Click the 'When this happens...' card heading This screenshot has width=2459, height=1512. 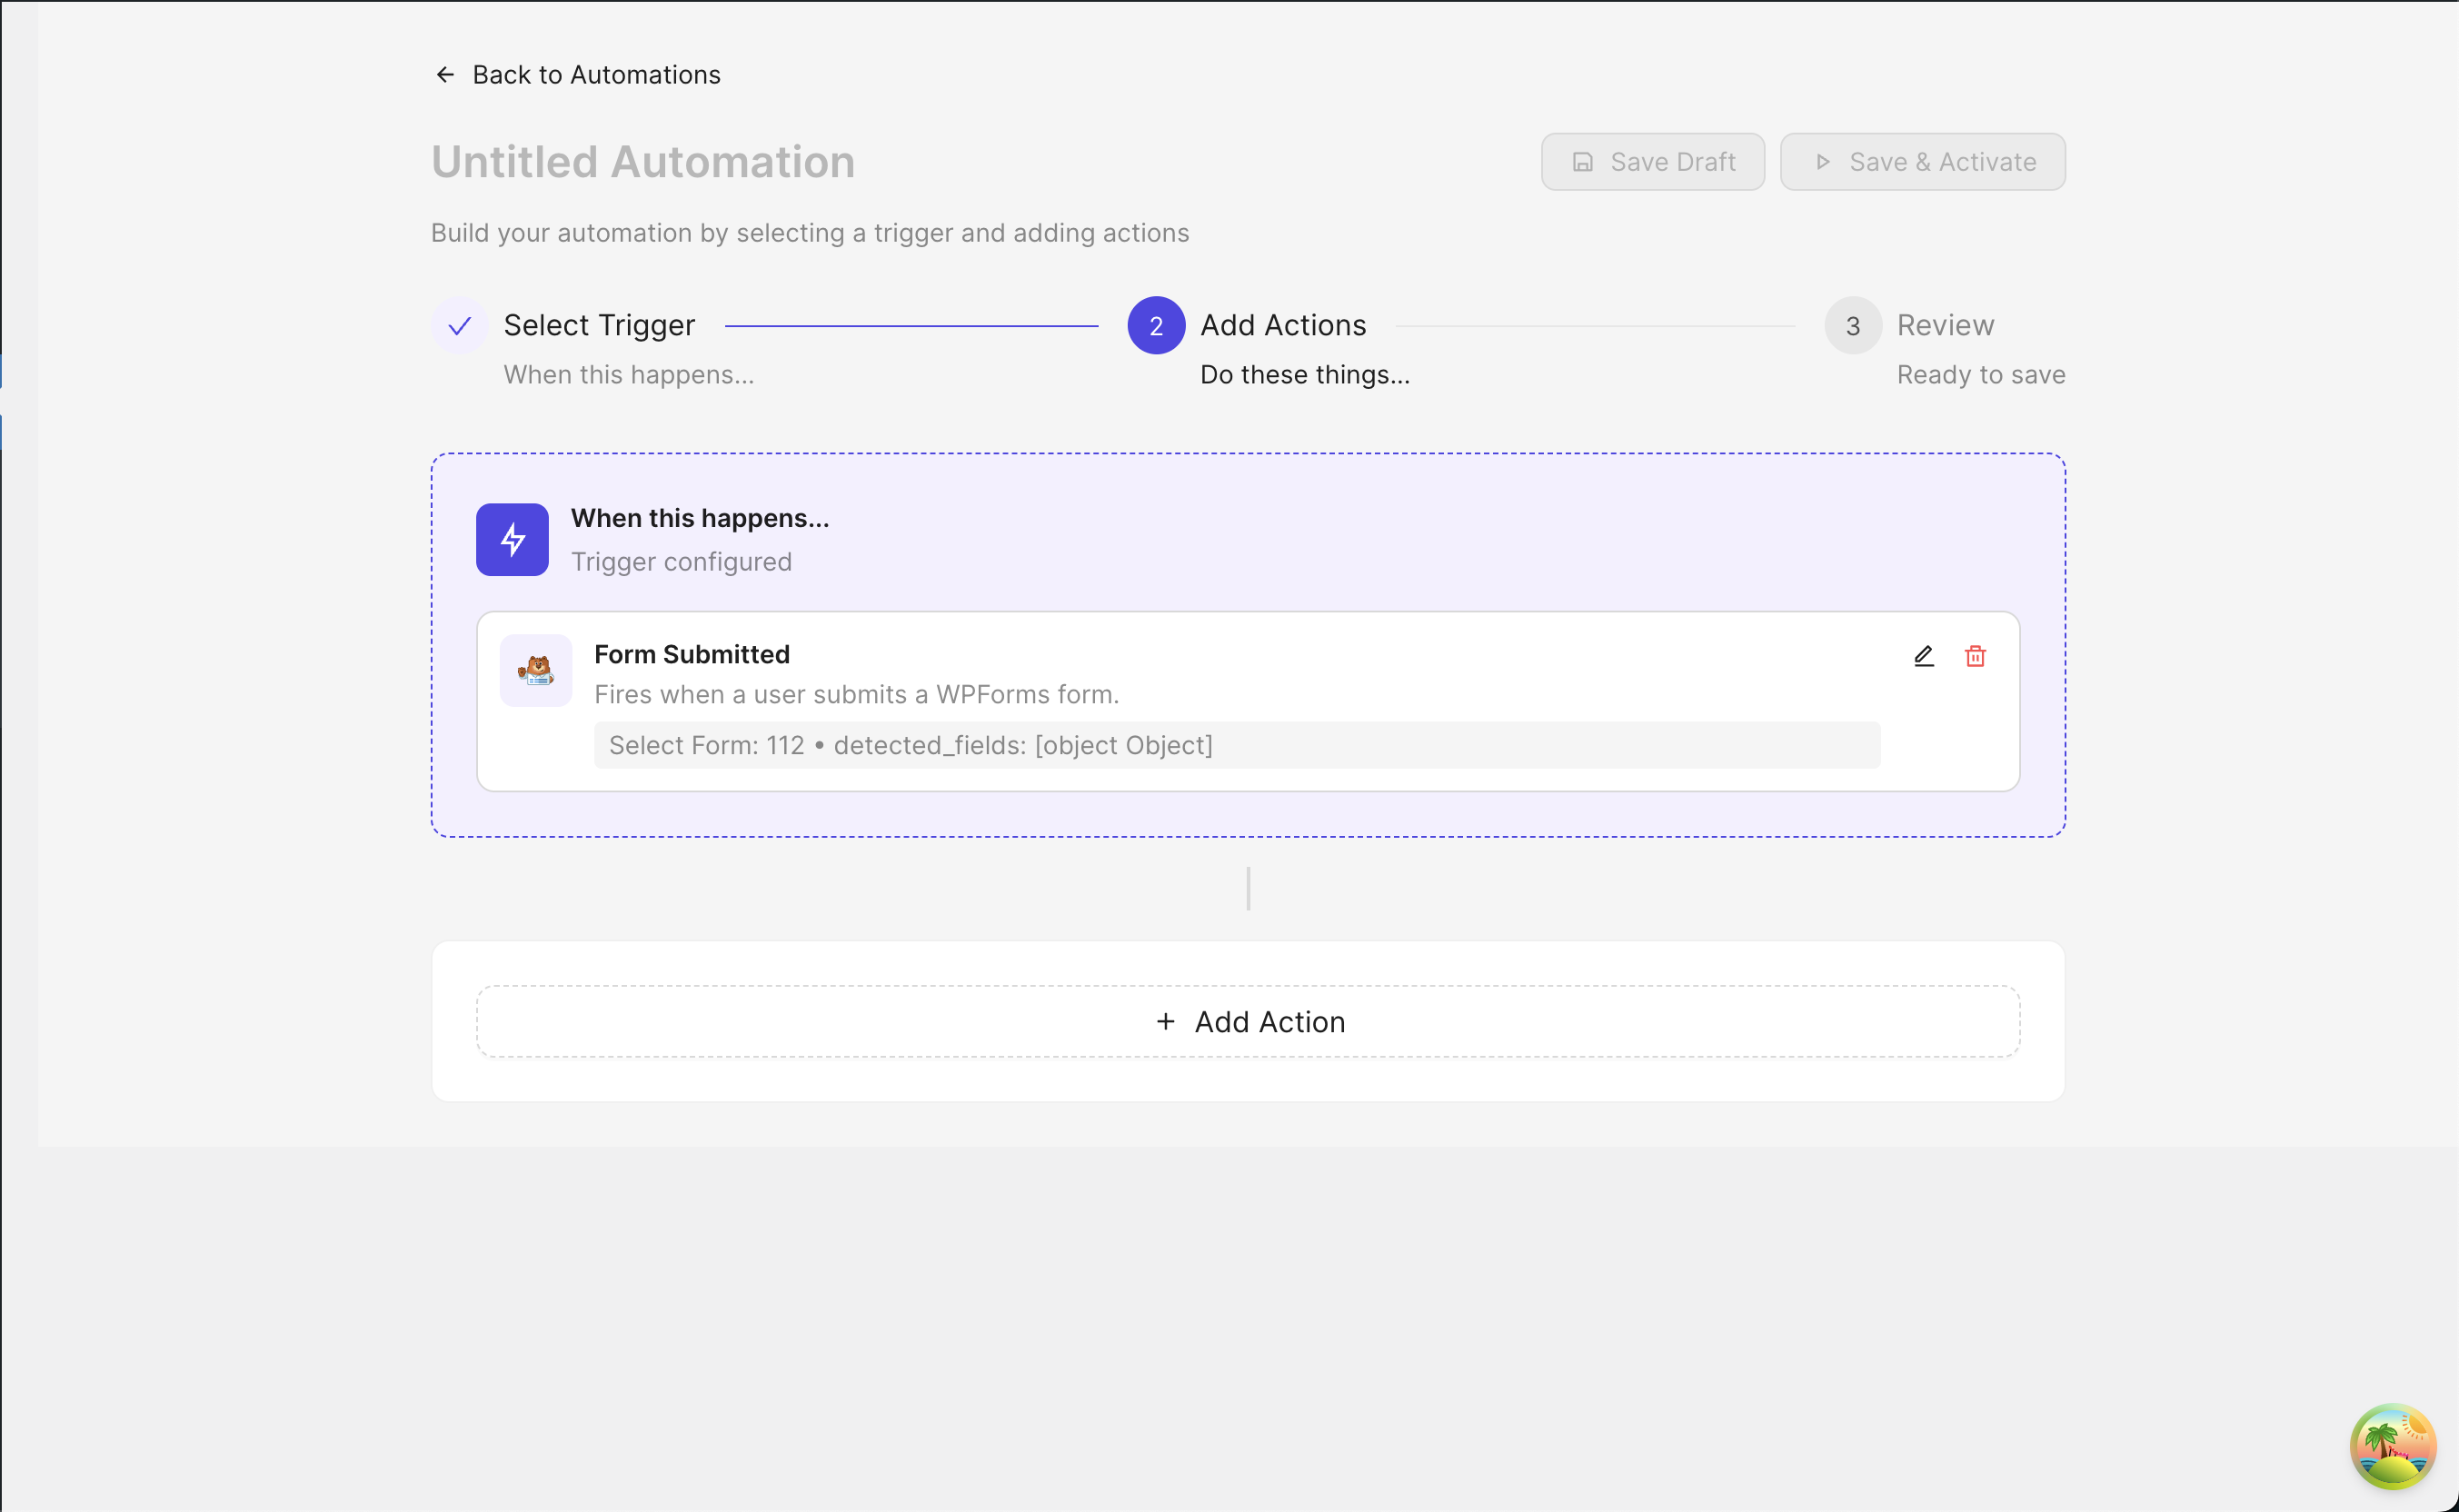pos(700,518)
